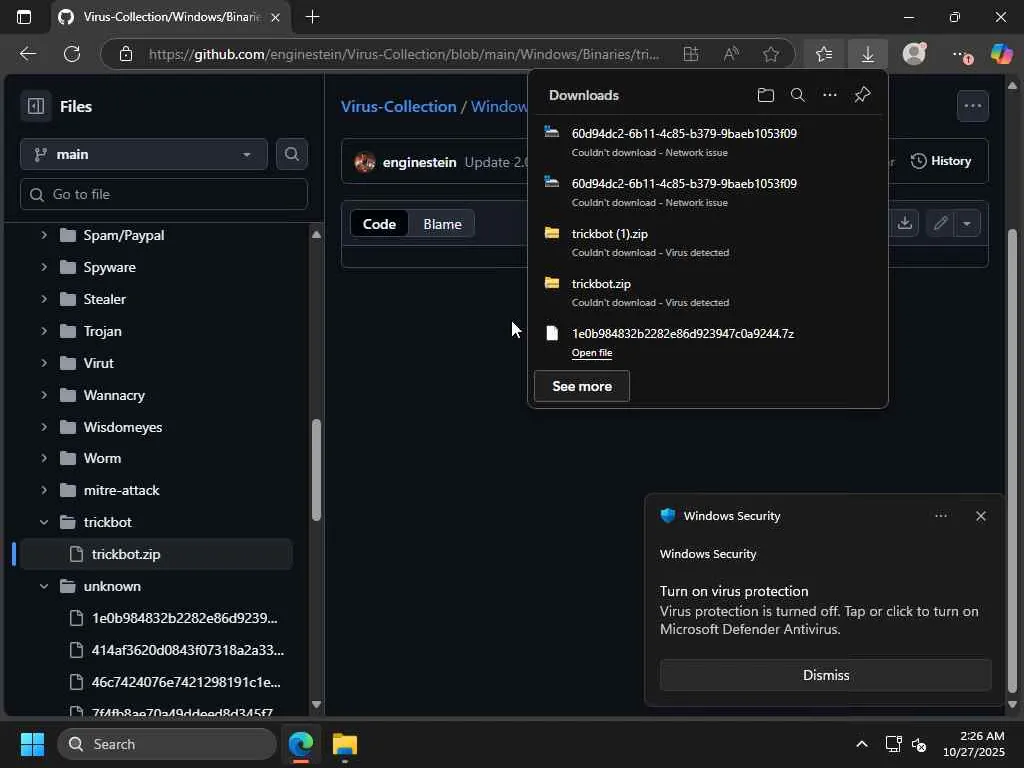The height and width of the screenshot is (768, 1024).
Task: Select trickbot.zip in file tree
Action: click(157, 554)
